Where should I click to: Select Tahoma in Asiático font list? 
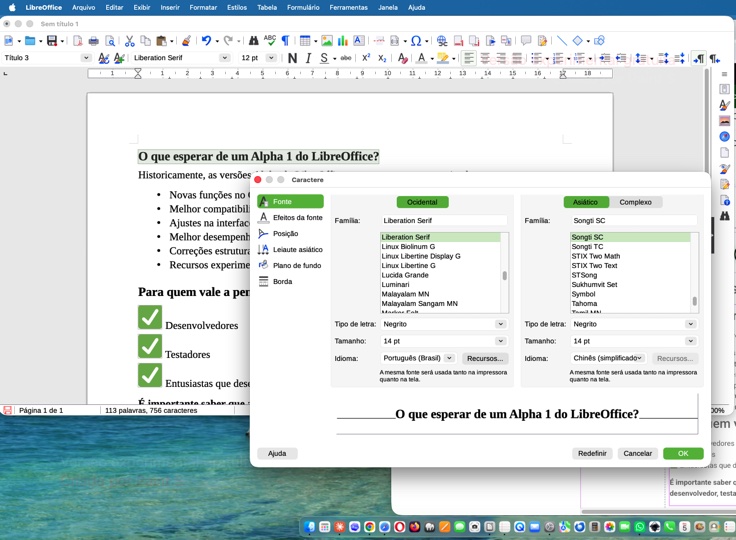coord(630,303)
